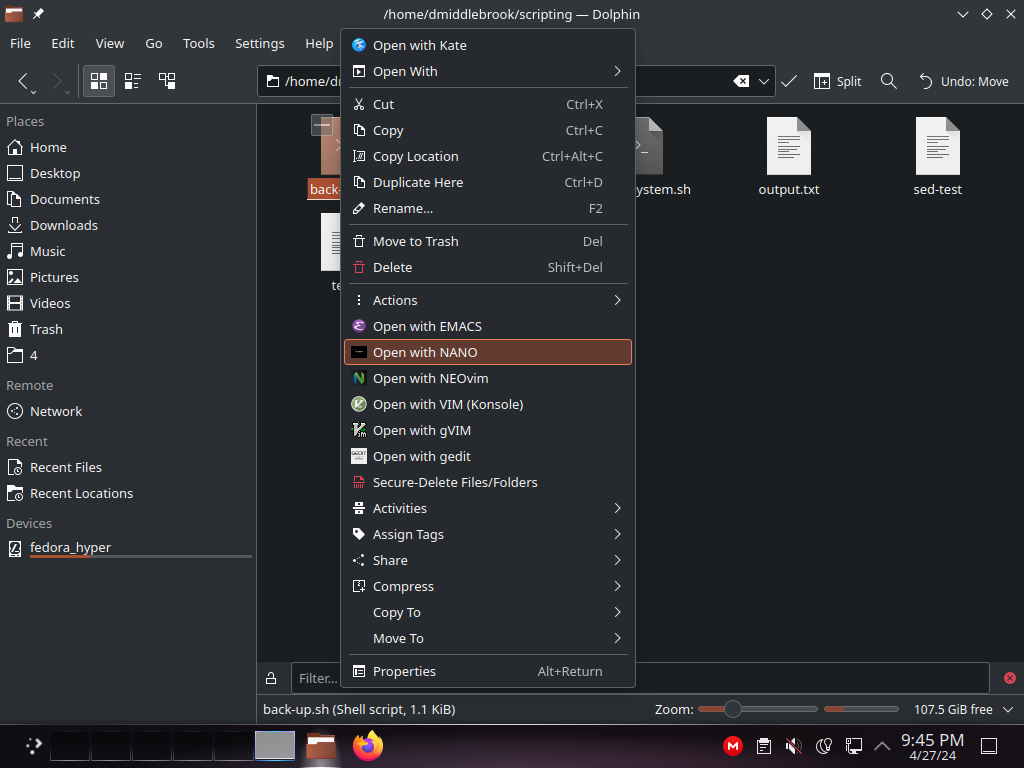Click the Split view button
Image resolution: width=1024 pixels, height=768 pixels.
(837, 81)
